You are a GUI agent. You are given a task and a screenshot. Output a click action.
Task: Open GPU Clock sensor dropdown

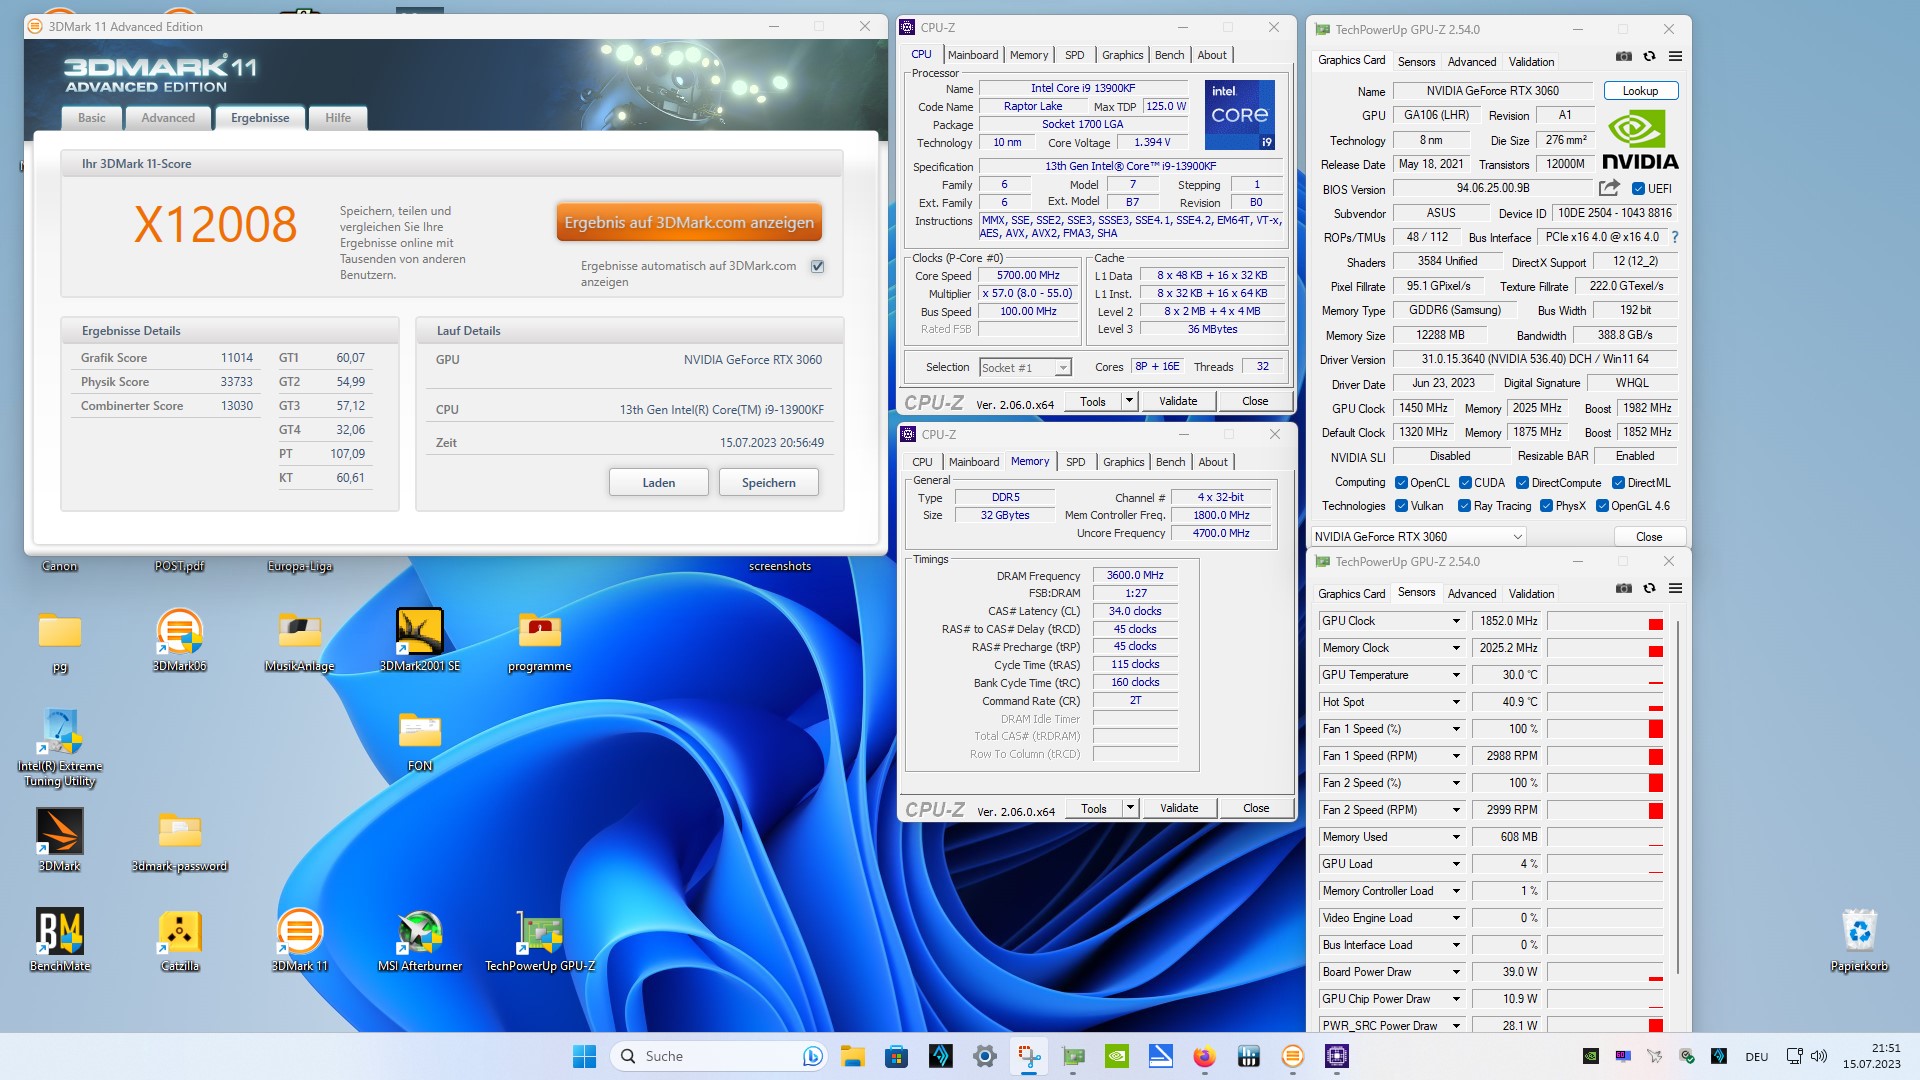coord(1456,621)
